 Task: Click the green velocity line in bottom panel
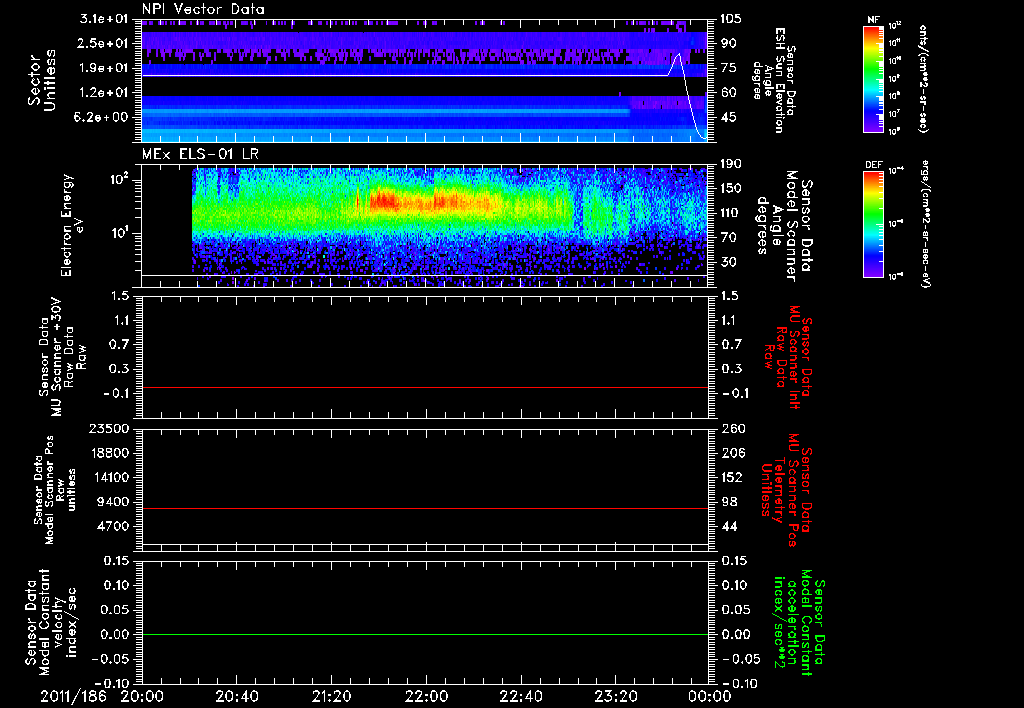425,634
